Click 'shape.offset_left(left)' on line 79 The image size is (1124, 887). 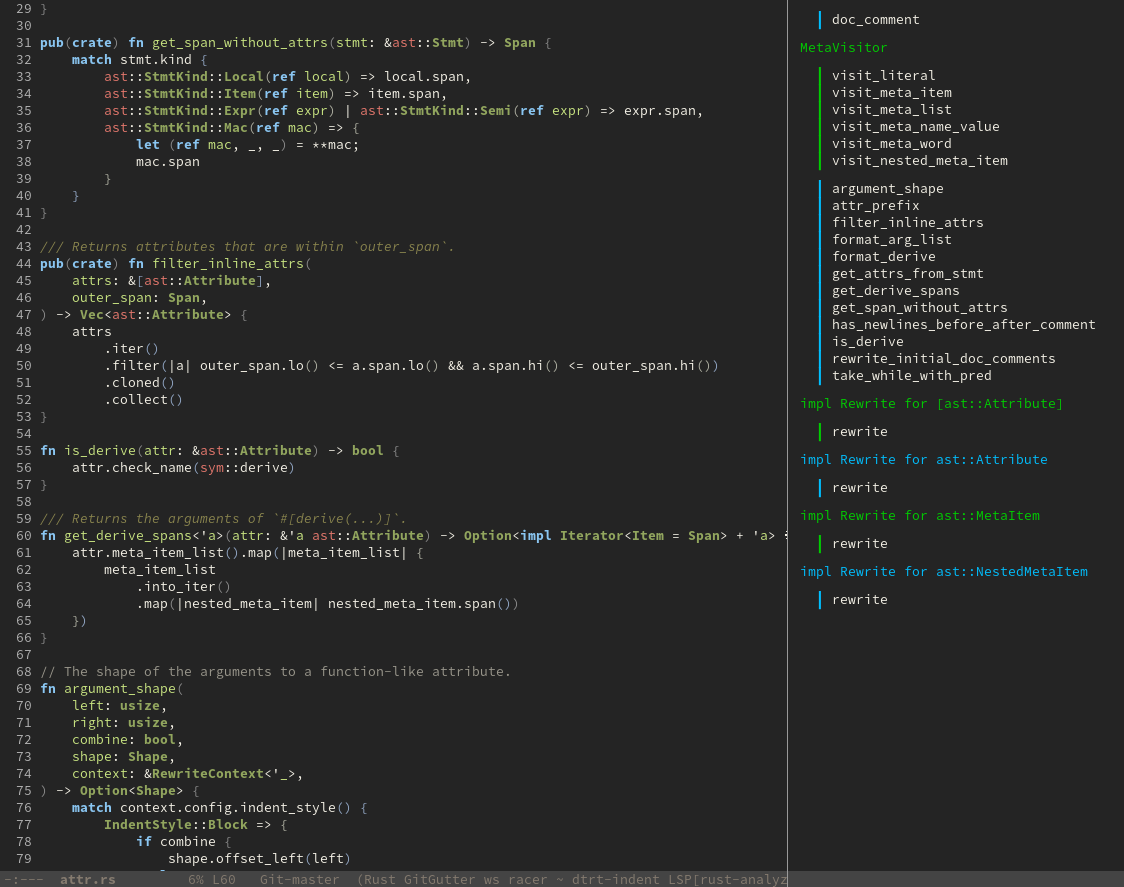pyautogui.click(x=259, y=859)
